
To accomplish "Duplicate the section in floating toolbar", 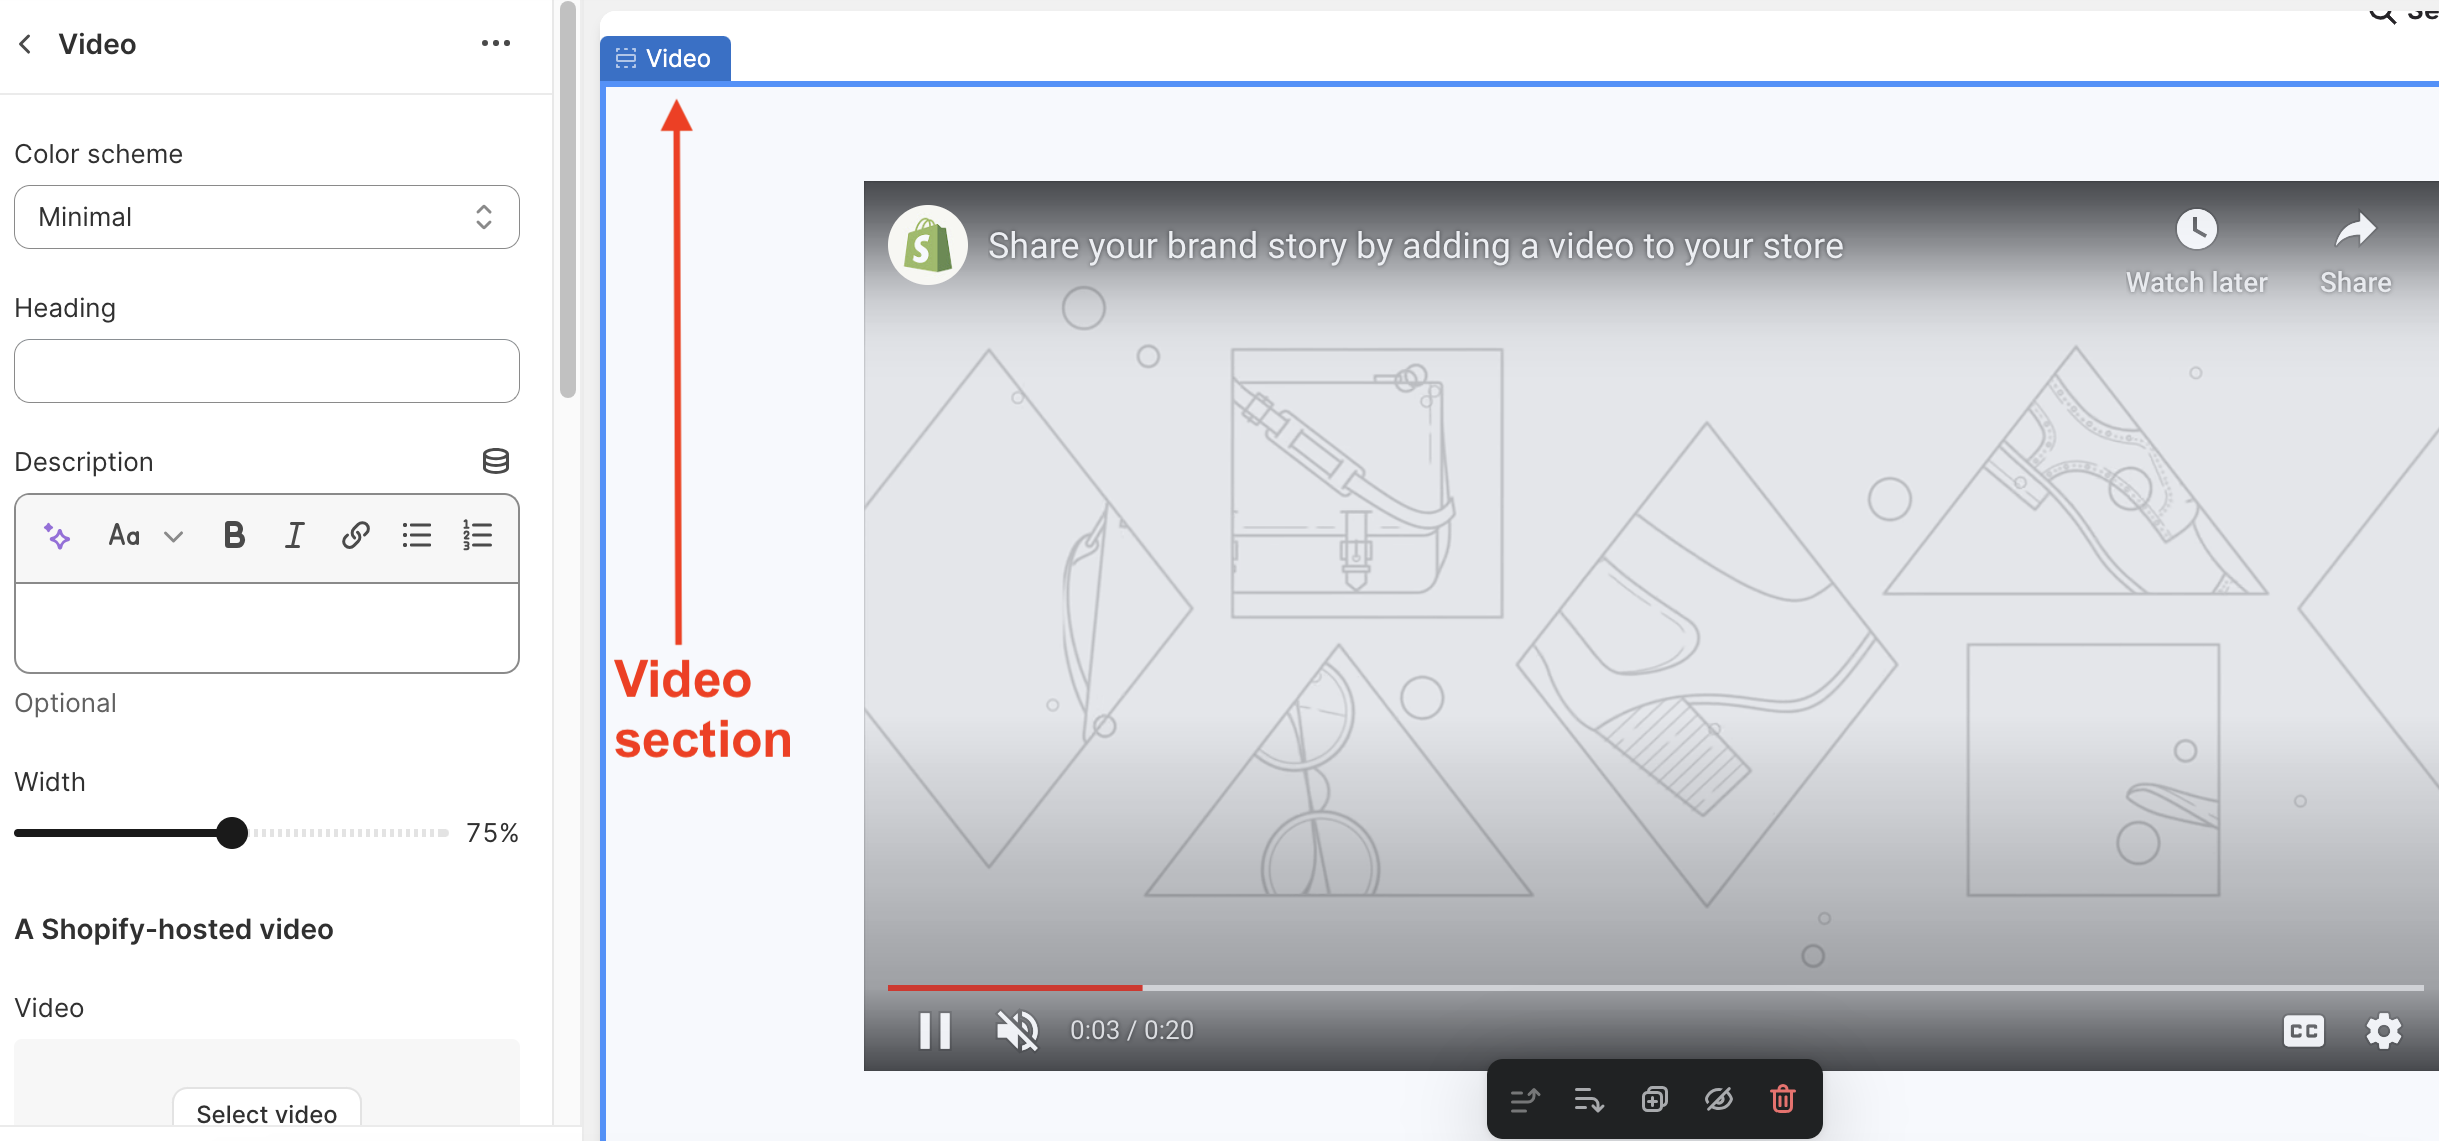I will click(1655, 1100).
